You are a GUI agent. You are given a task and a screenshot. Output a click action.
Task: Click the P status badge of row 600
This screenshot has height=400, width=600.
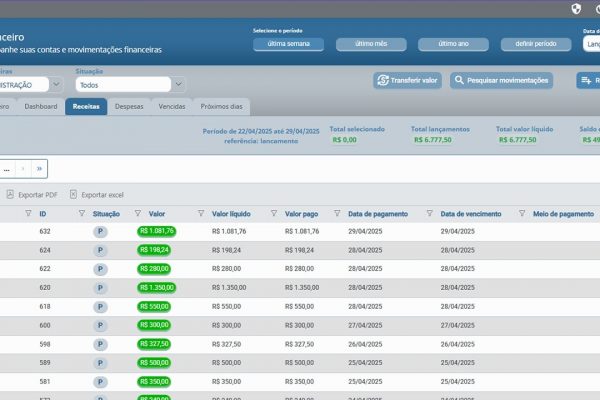coord(100,325)
